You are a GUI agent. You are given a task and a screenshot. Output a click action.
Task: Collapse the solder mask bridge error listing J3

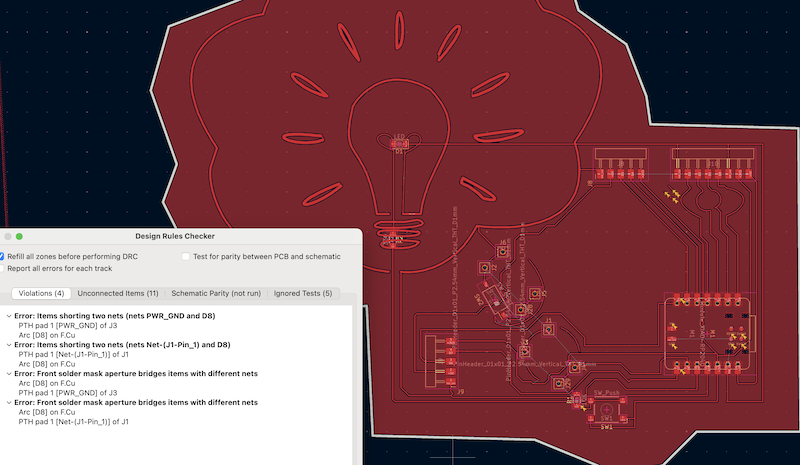coord(9,374)
